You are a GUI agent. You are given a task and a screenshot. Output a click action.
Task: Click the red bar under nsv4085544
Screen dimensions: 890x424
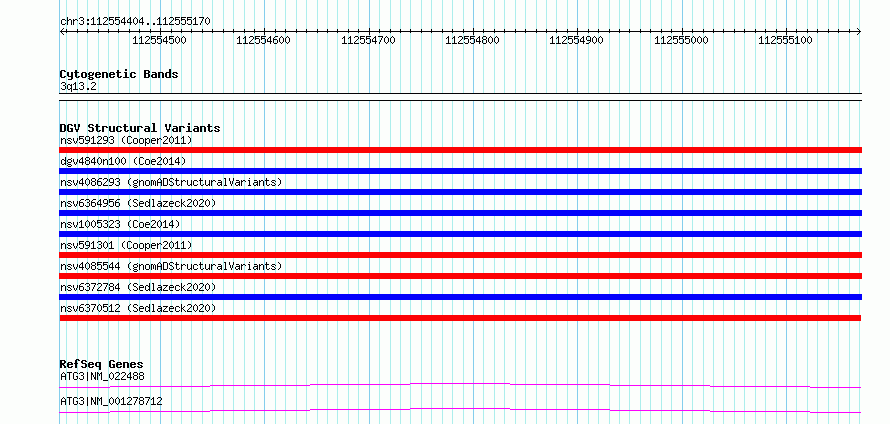[x=460, y=276]
